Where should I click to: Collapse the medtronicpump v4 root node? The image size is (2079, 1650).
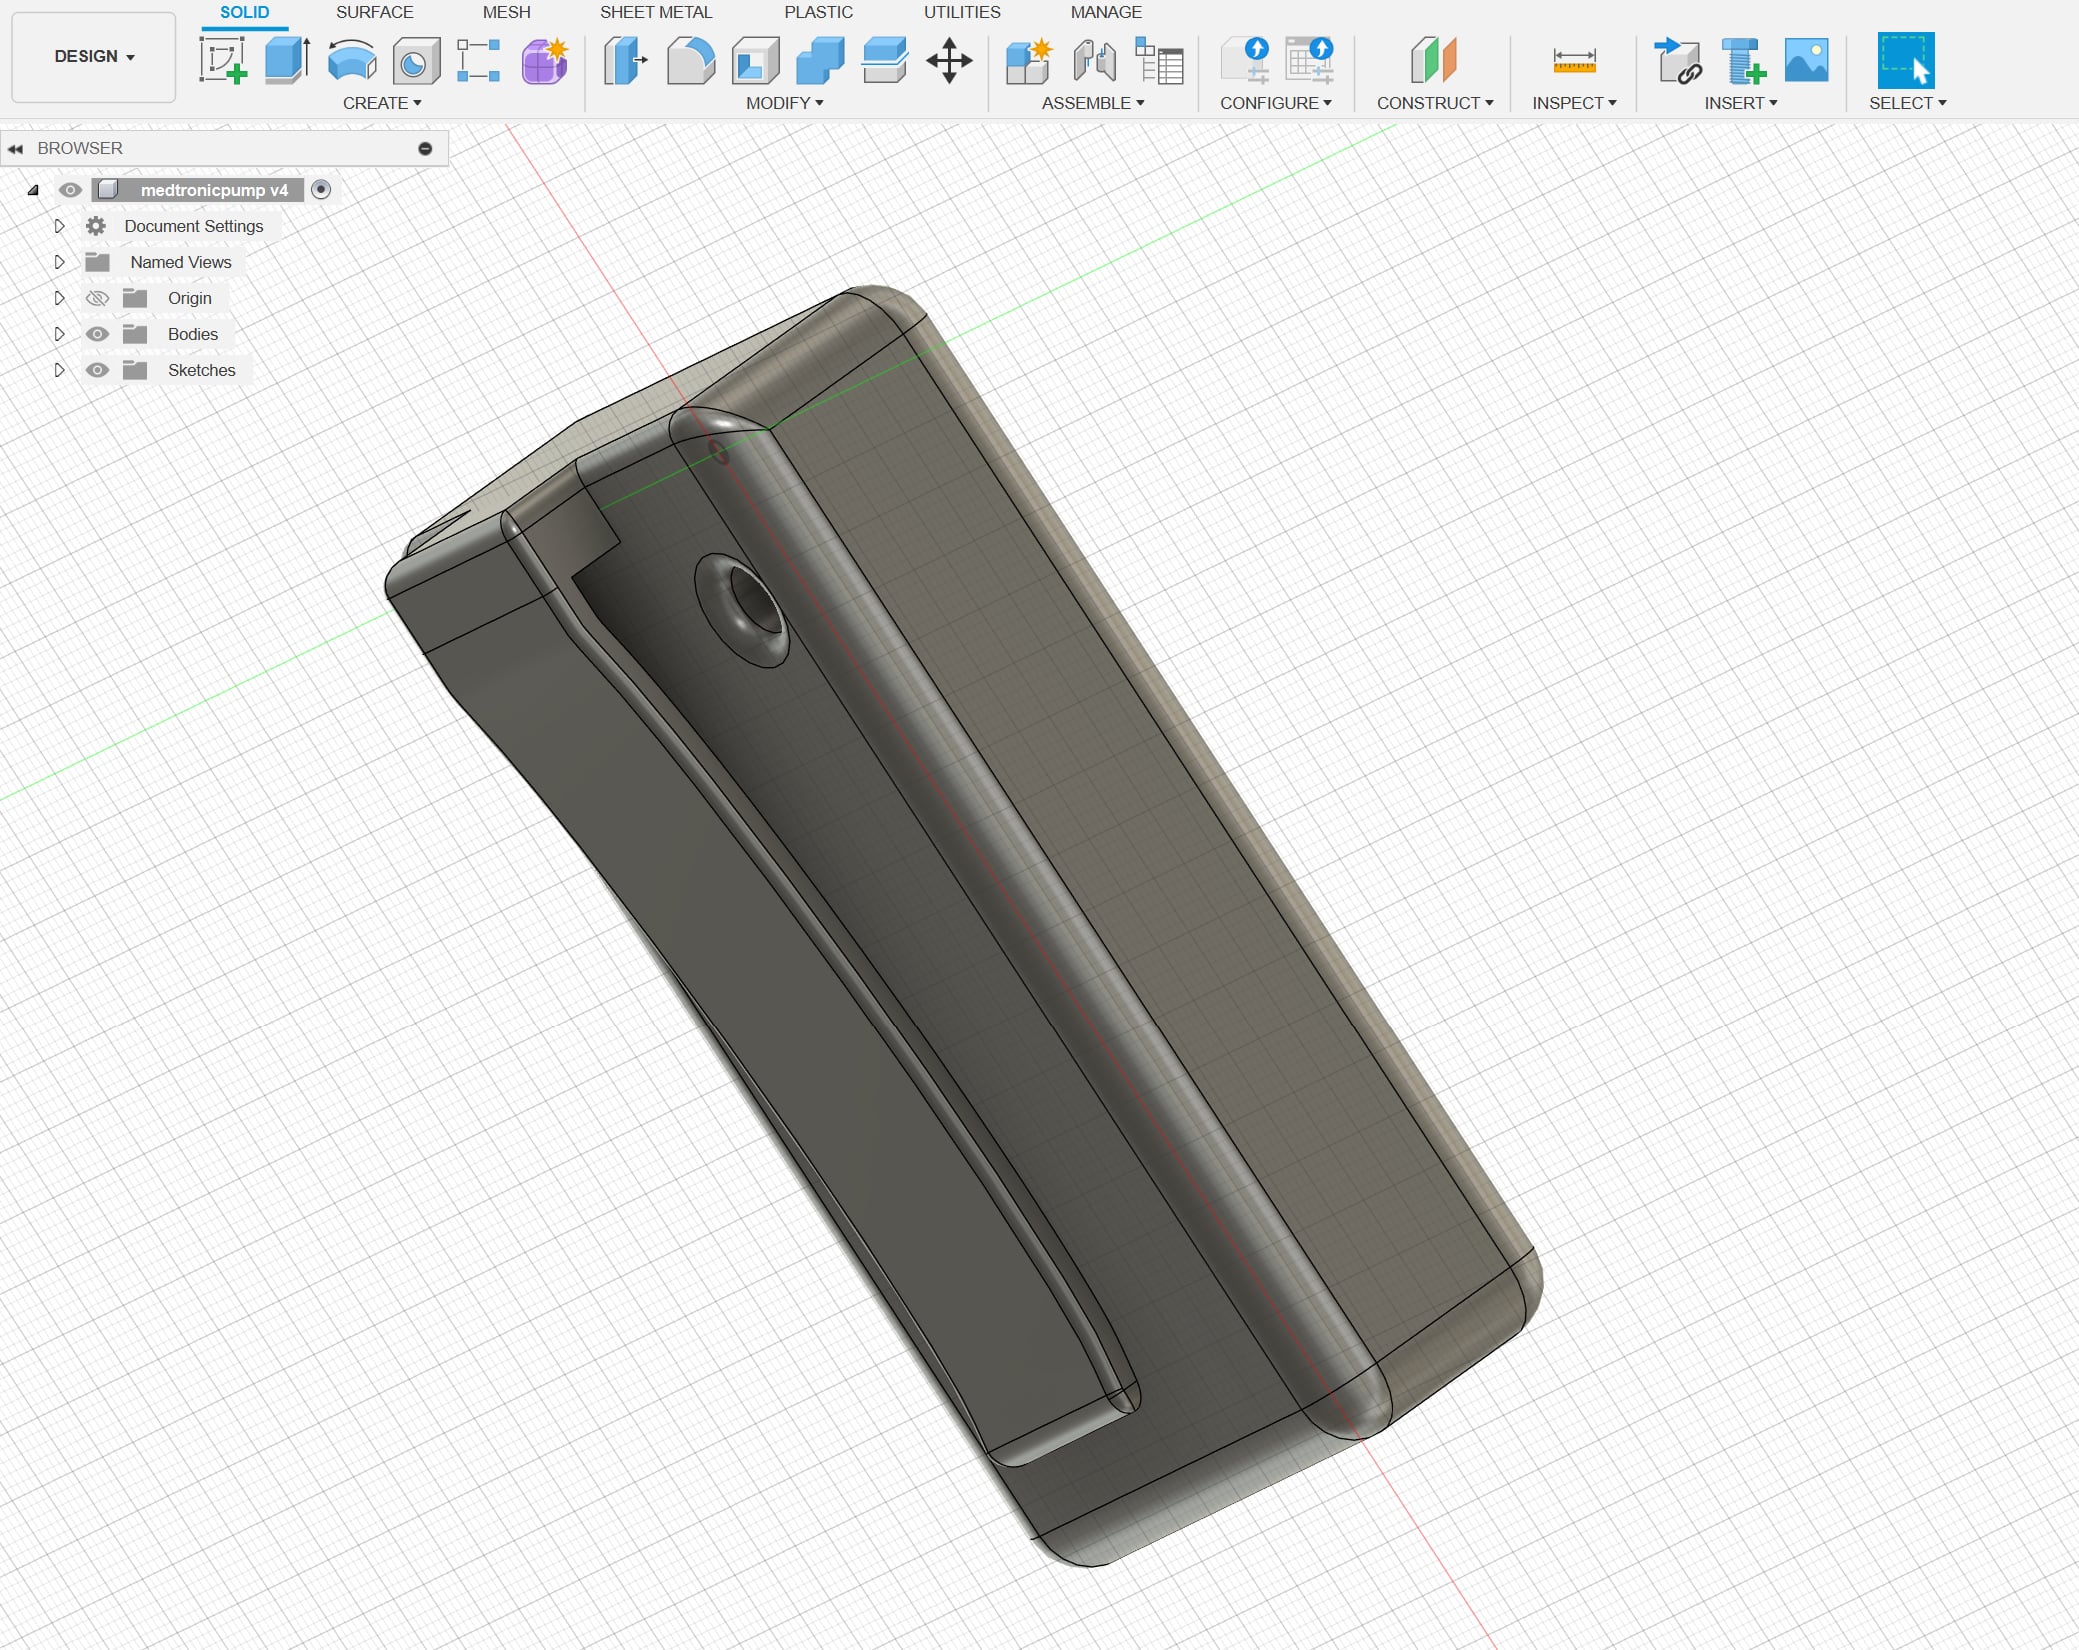33,190
